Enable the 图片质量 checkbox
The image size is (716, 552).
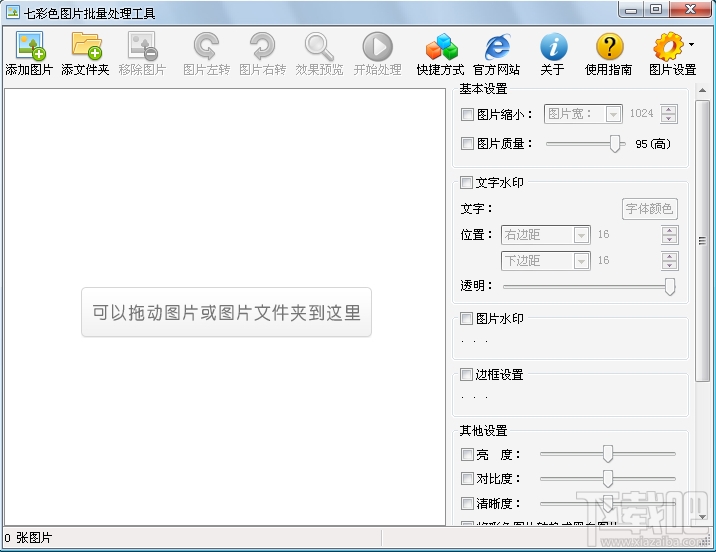(x=467, y=143)
